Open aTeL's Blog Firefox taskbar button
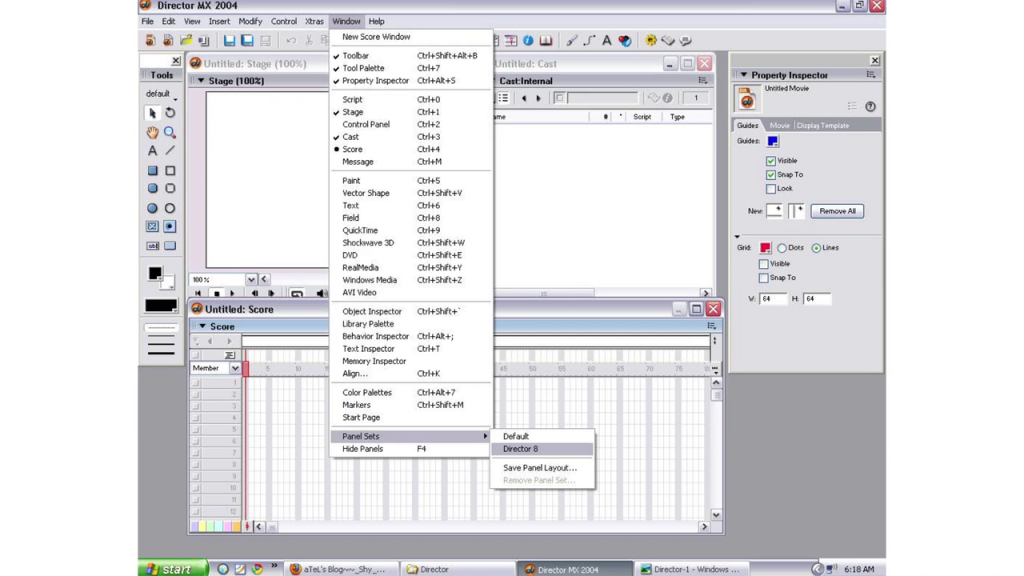The image size is (1024, 576). coord(342,569)
